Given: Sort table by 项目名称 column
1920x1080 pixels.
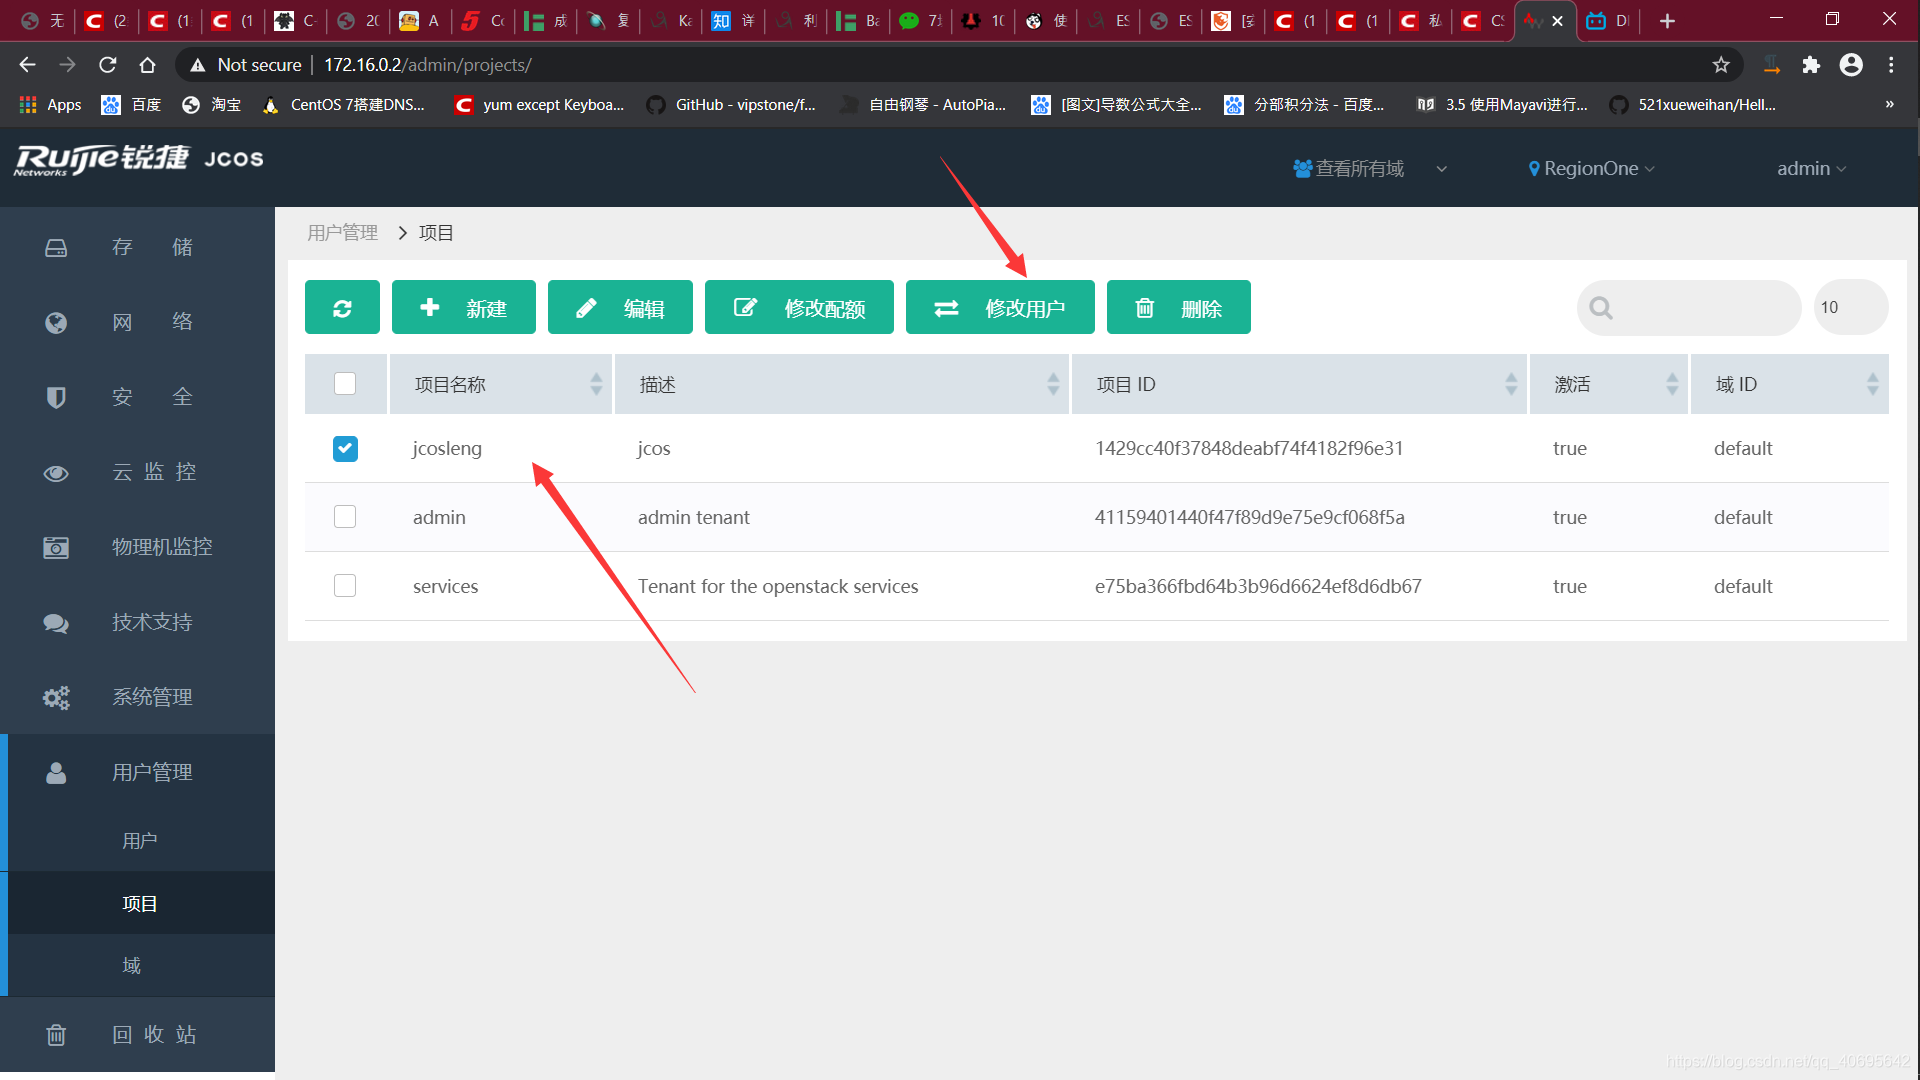Looking at the screenshot, I should (x=500, y=384).
